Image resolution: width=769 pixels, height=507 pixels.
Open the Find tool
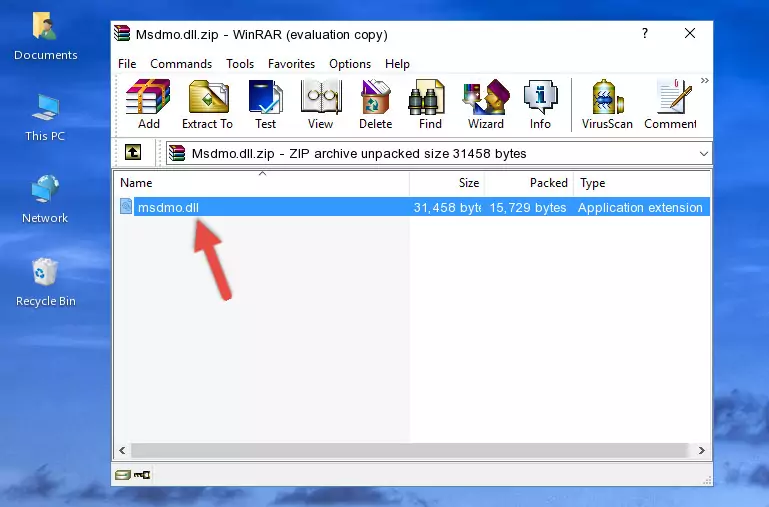point(430,104)
